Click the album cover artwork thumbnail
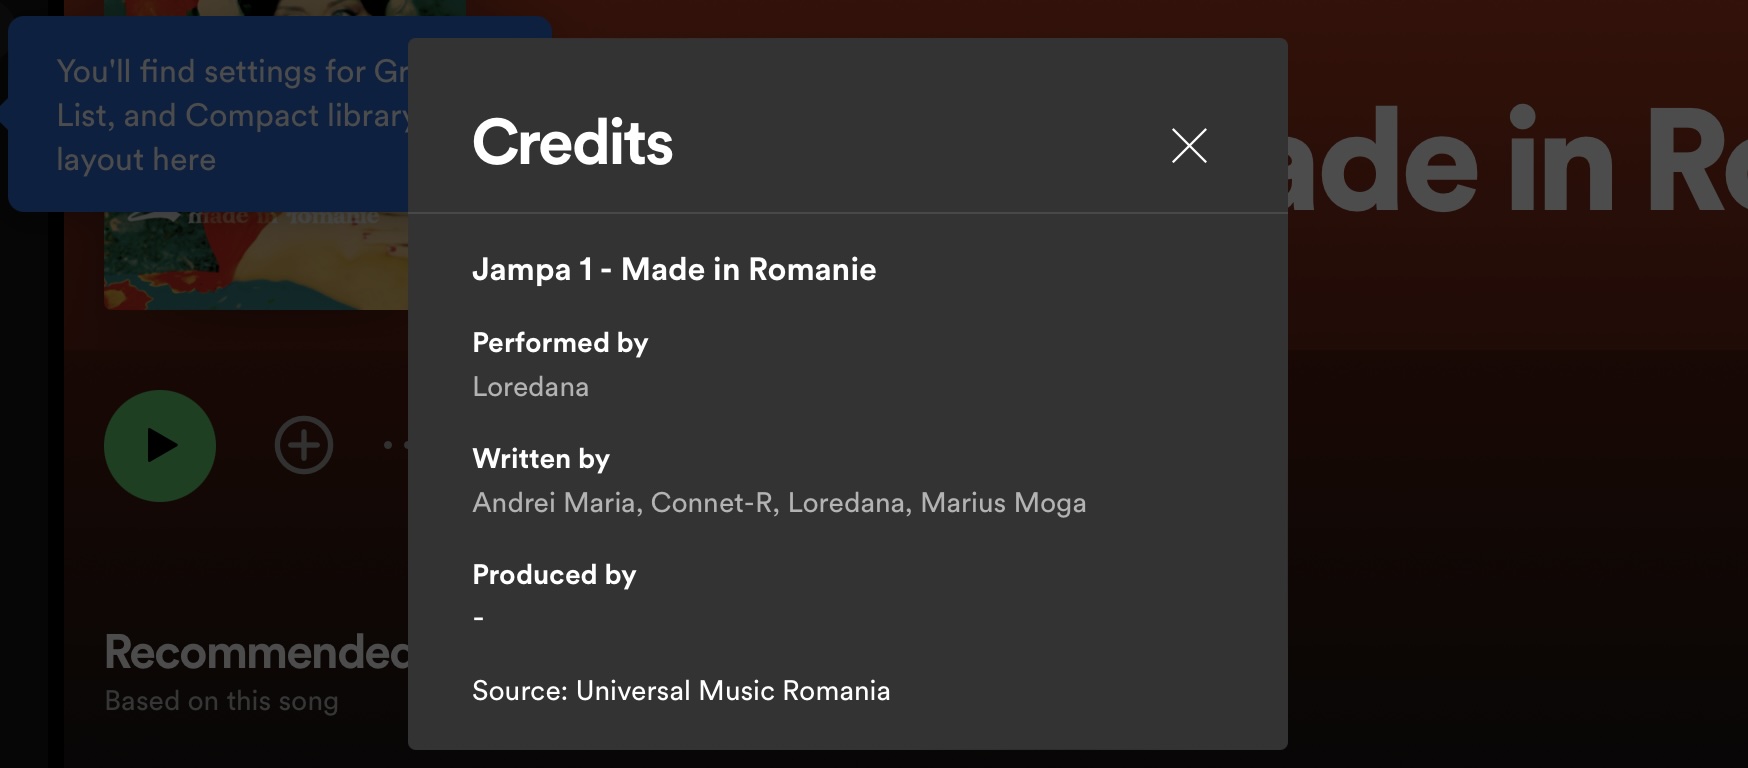The image size is (1748, 768). pyautogui.click(x=255, y=260)
